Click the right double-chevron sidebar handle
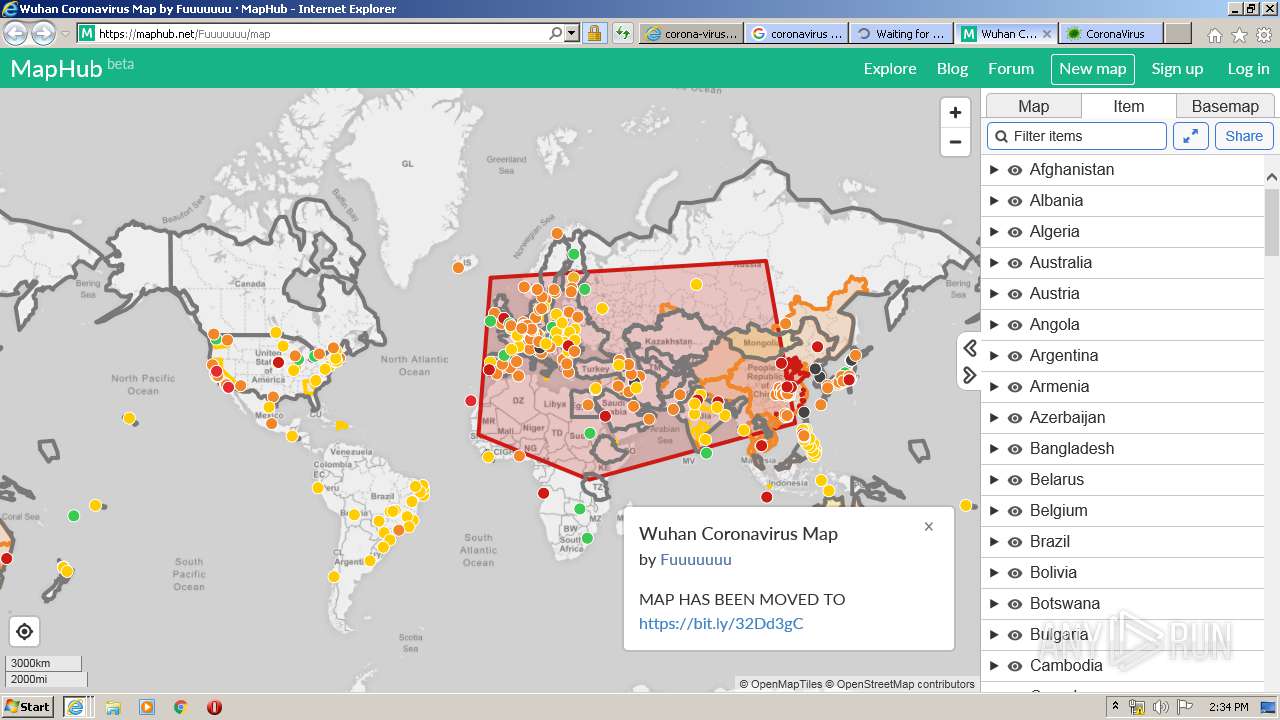 point(969,375)
